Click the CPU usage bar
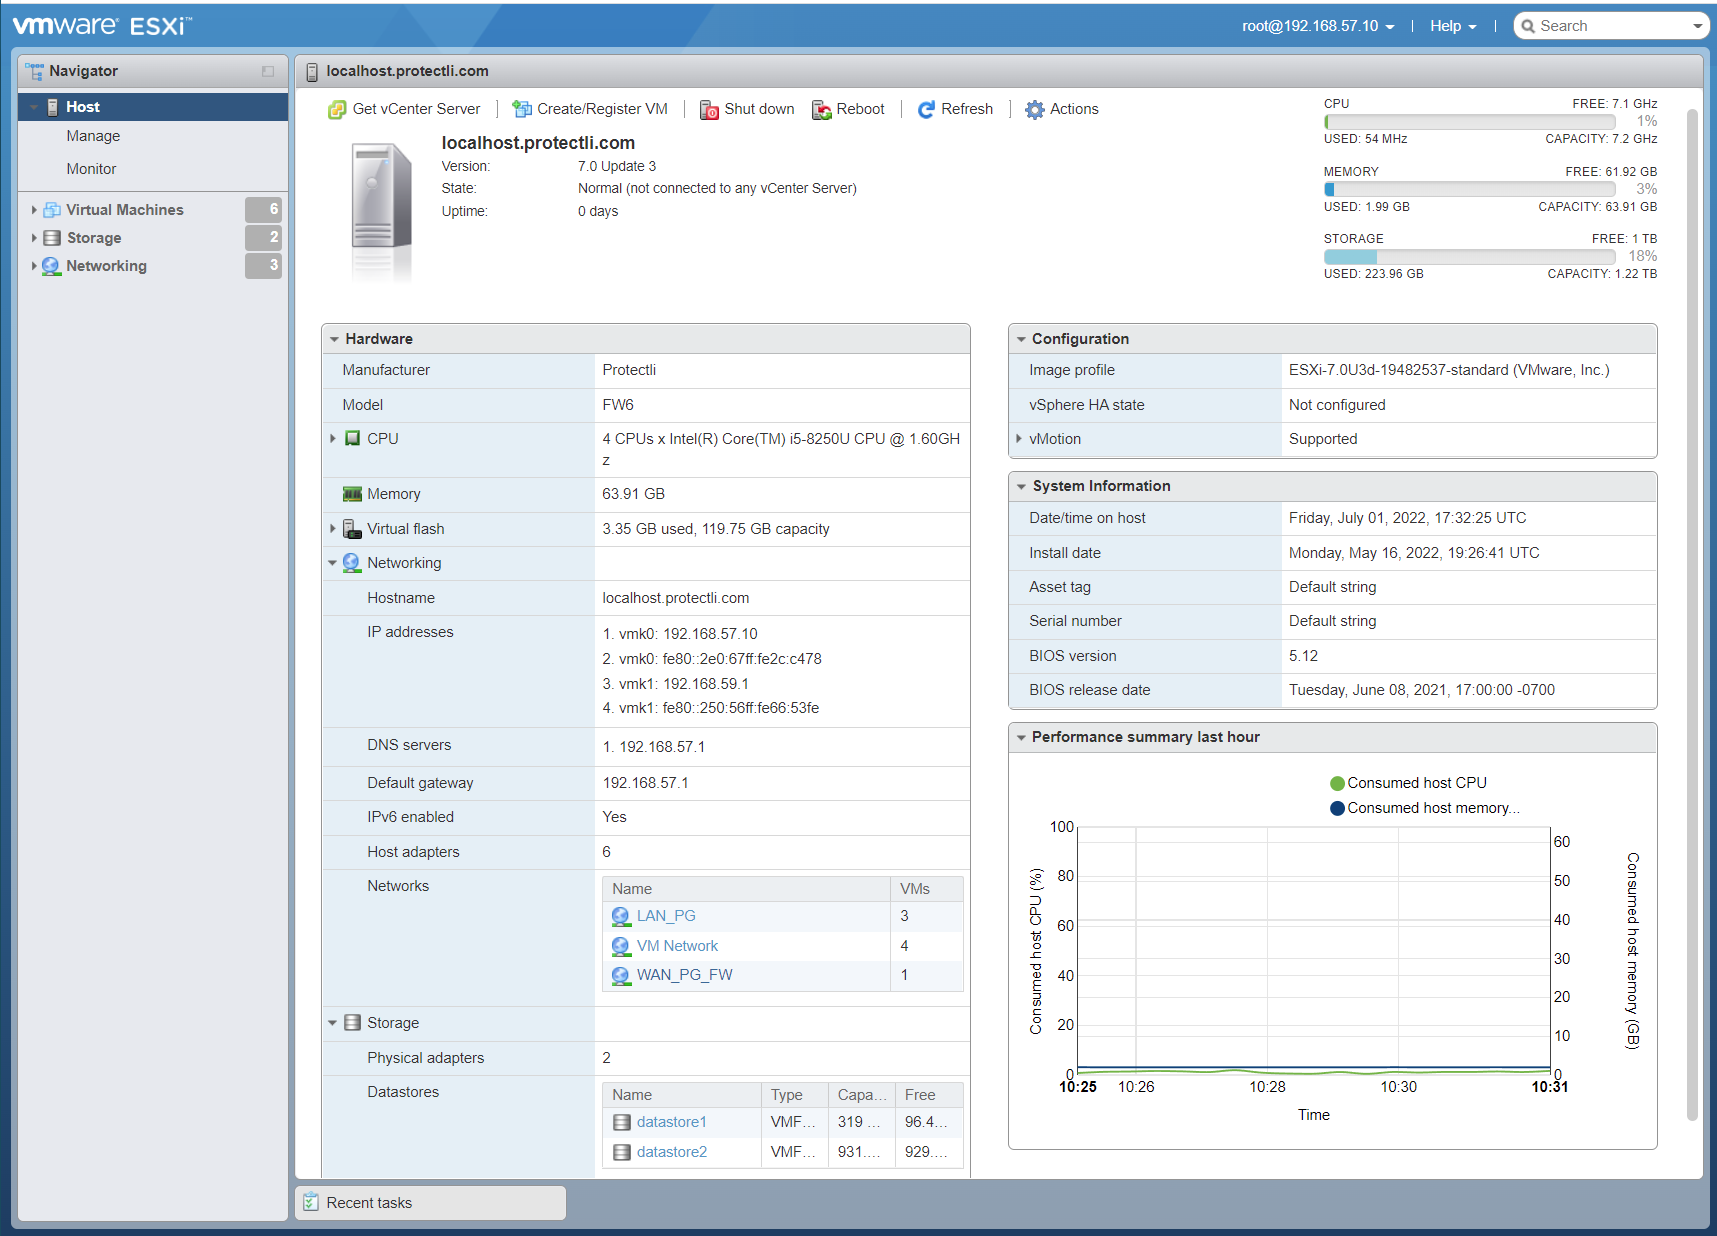 pos(1469,121)
